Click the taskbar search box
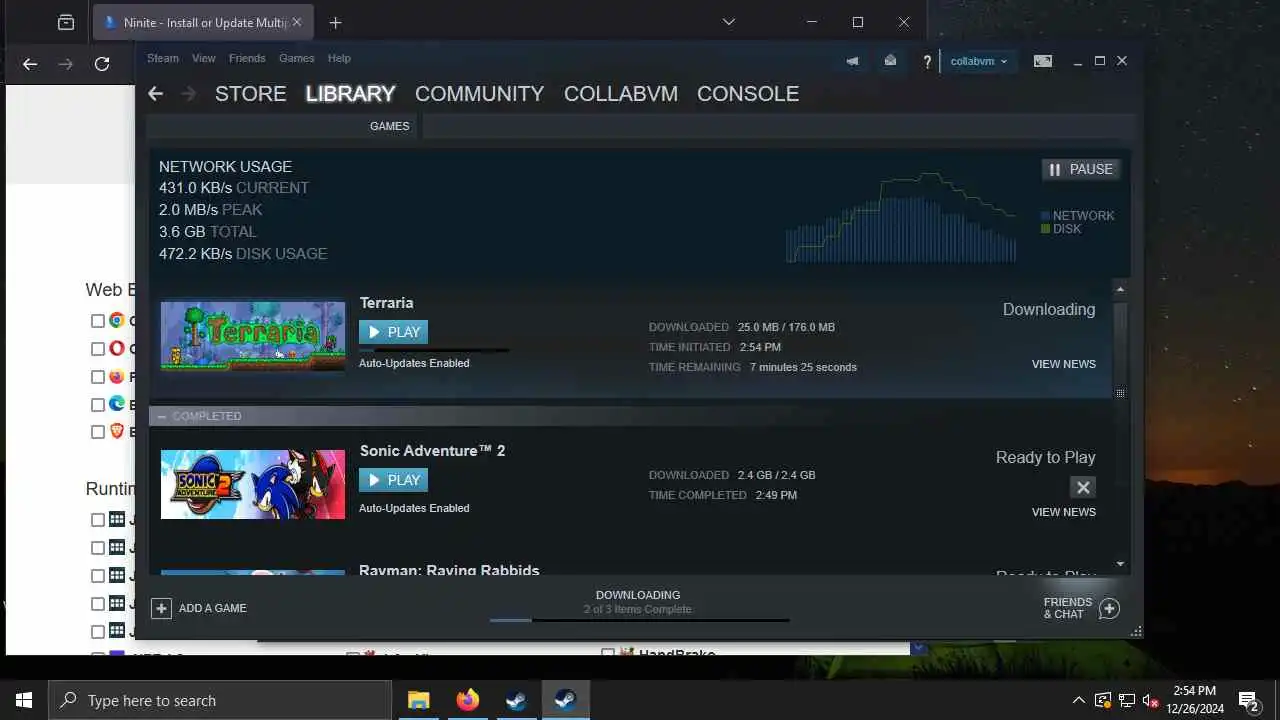This screenshot has width=1280, height=720. (x=220, y=700)
